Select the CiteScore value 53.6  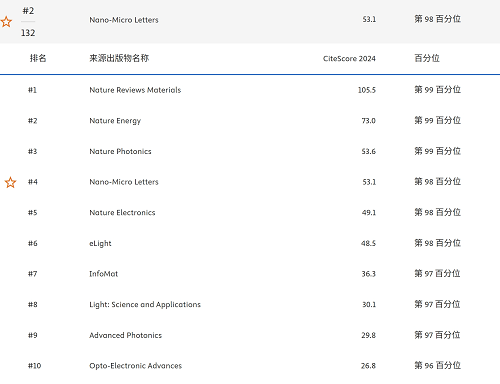(x=369, y=151)
